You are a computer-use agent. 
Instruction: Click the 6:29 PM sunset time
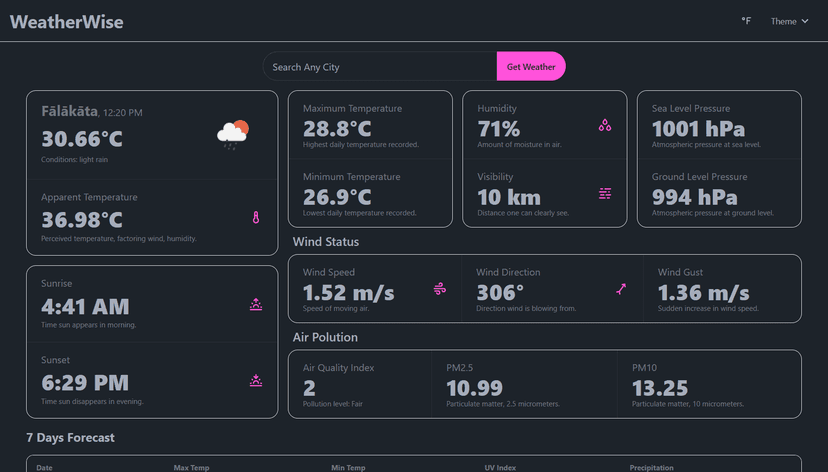(85, 383)
